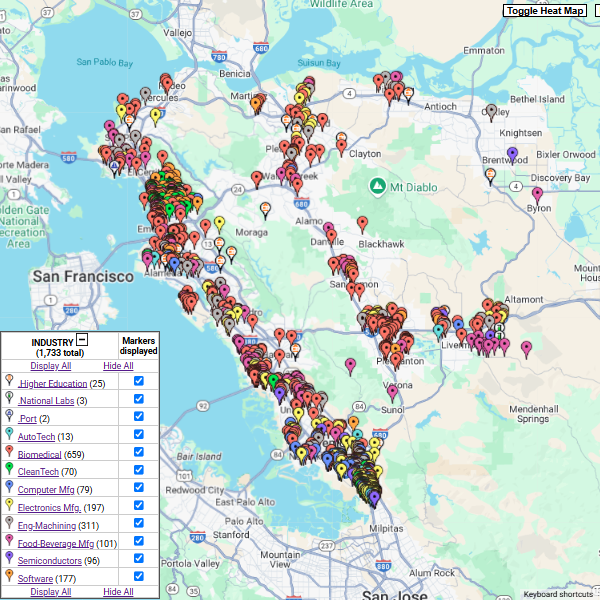Open the Biomedical industry link

click(39, 455)
